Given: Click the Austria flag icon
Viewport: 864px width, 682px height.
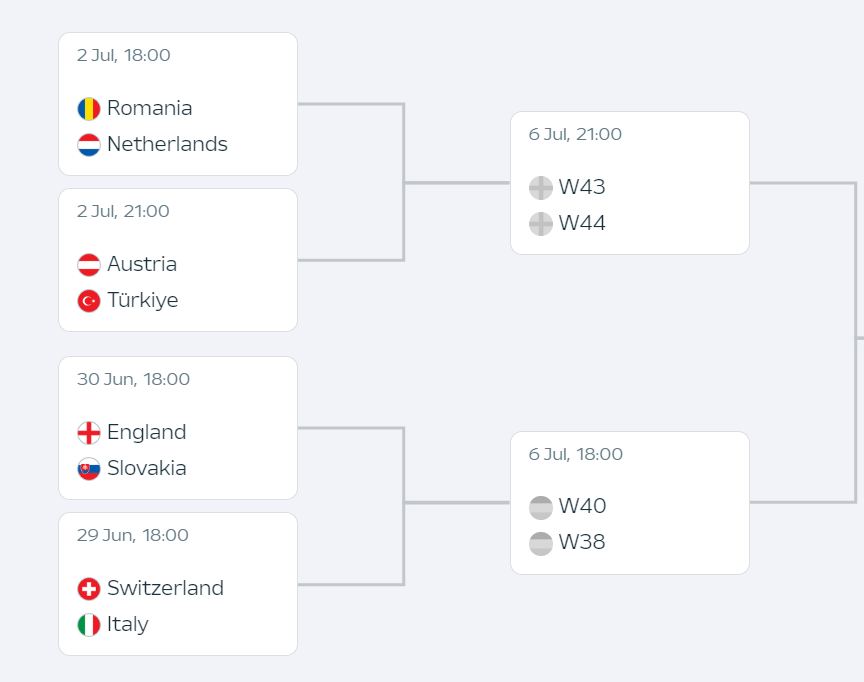Looking at the screenshot, I should (x=89, y=264).
